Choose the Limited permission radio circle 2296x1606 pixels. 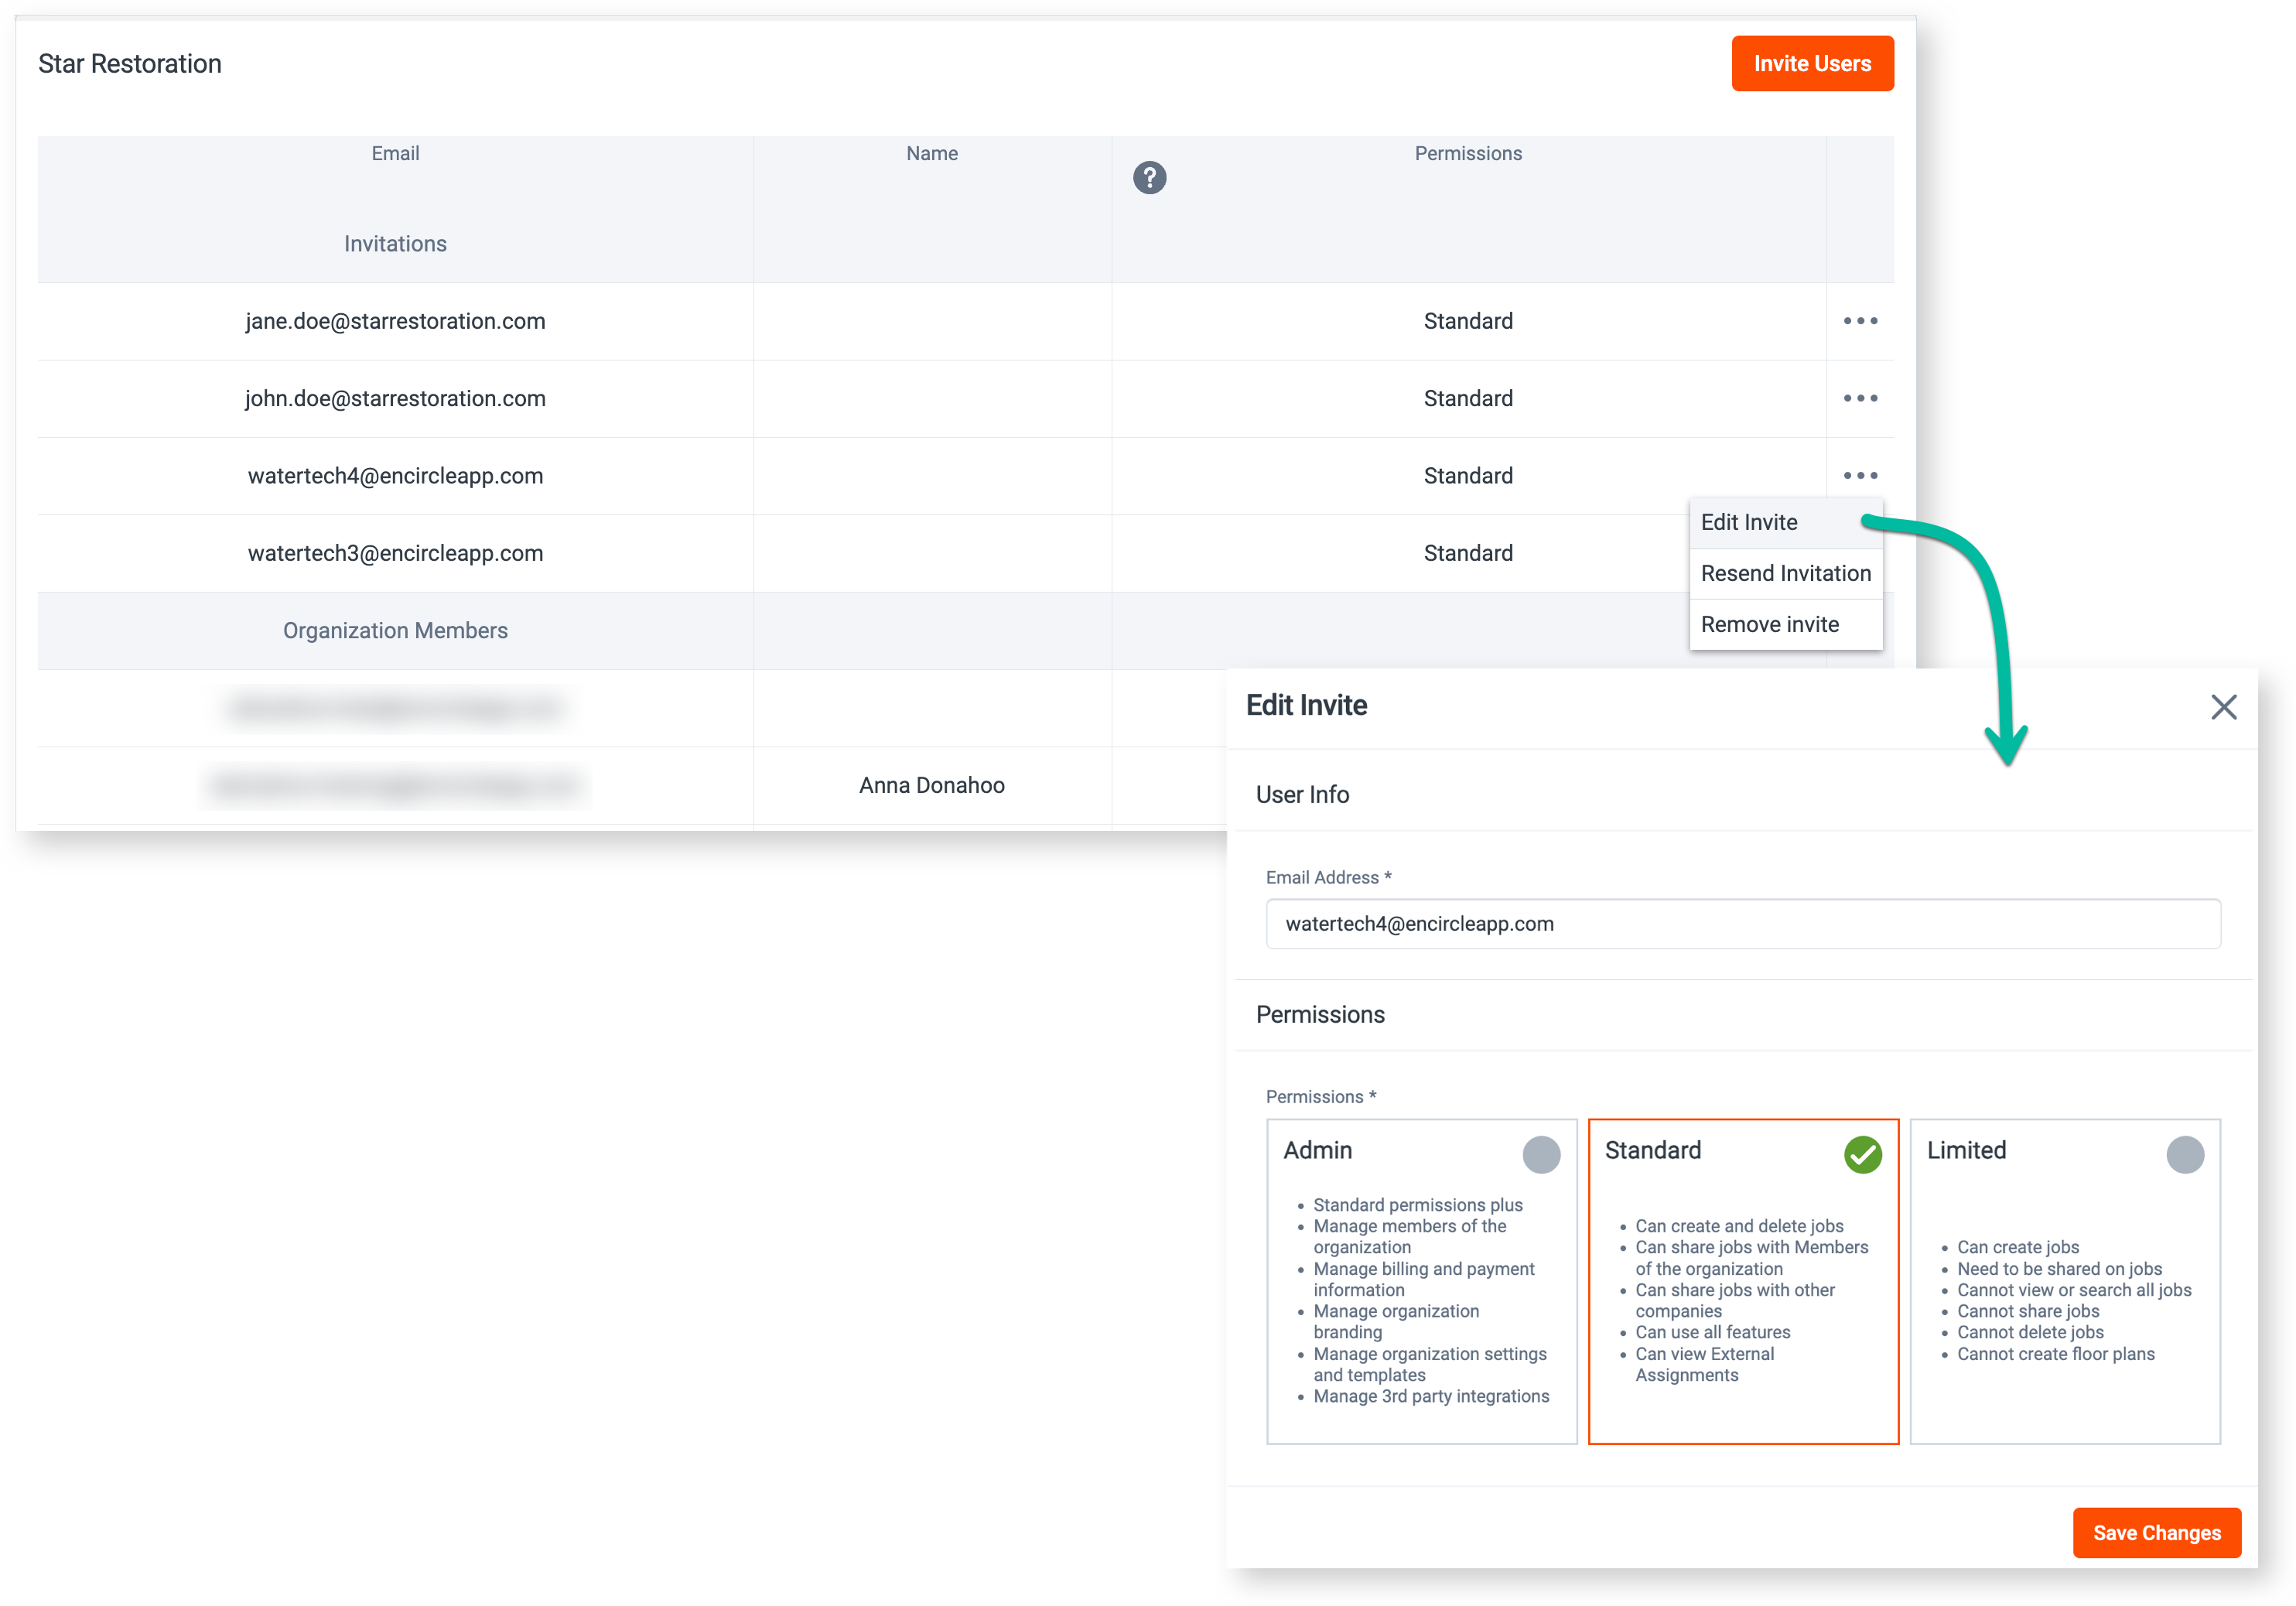click(x=2184, y=1155)
